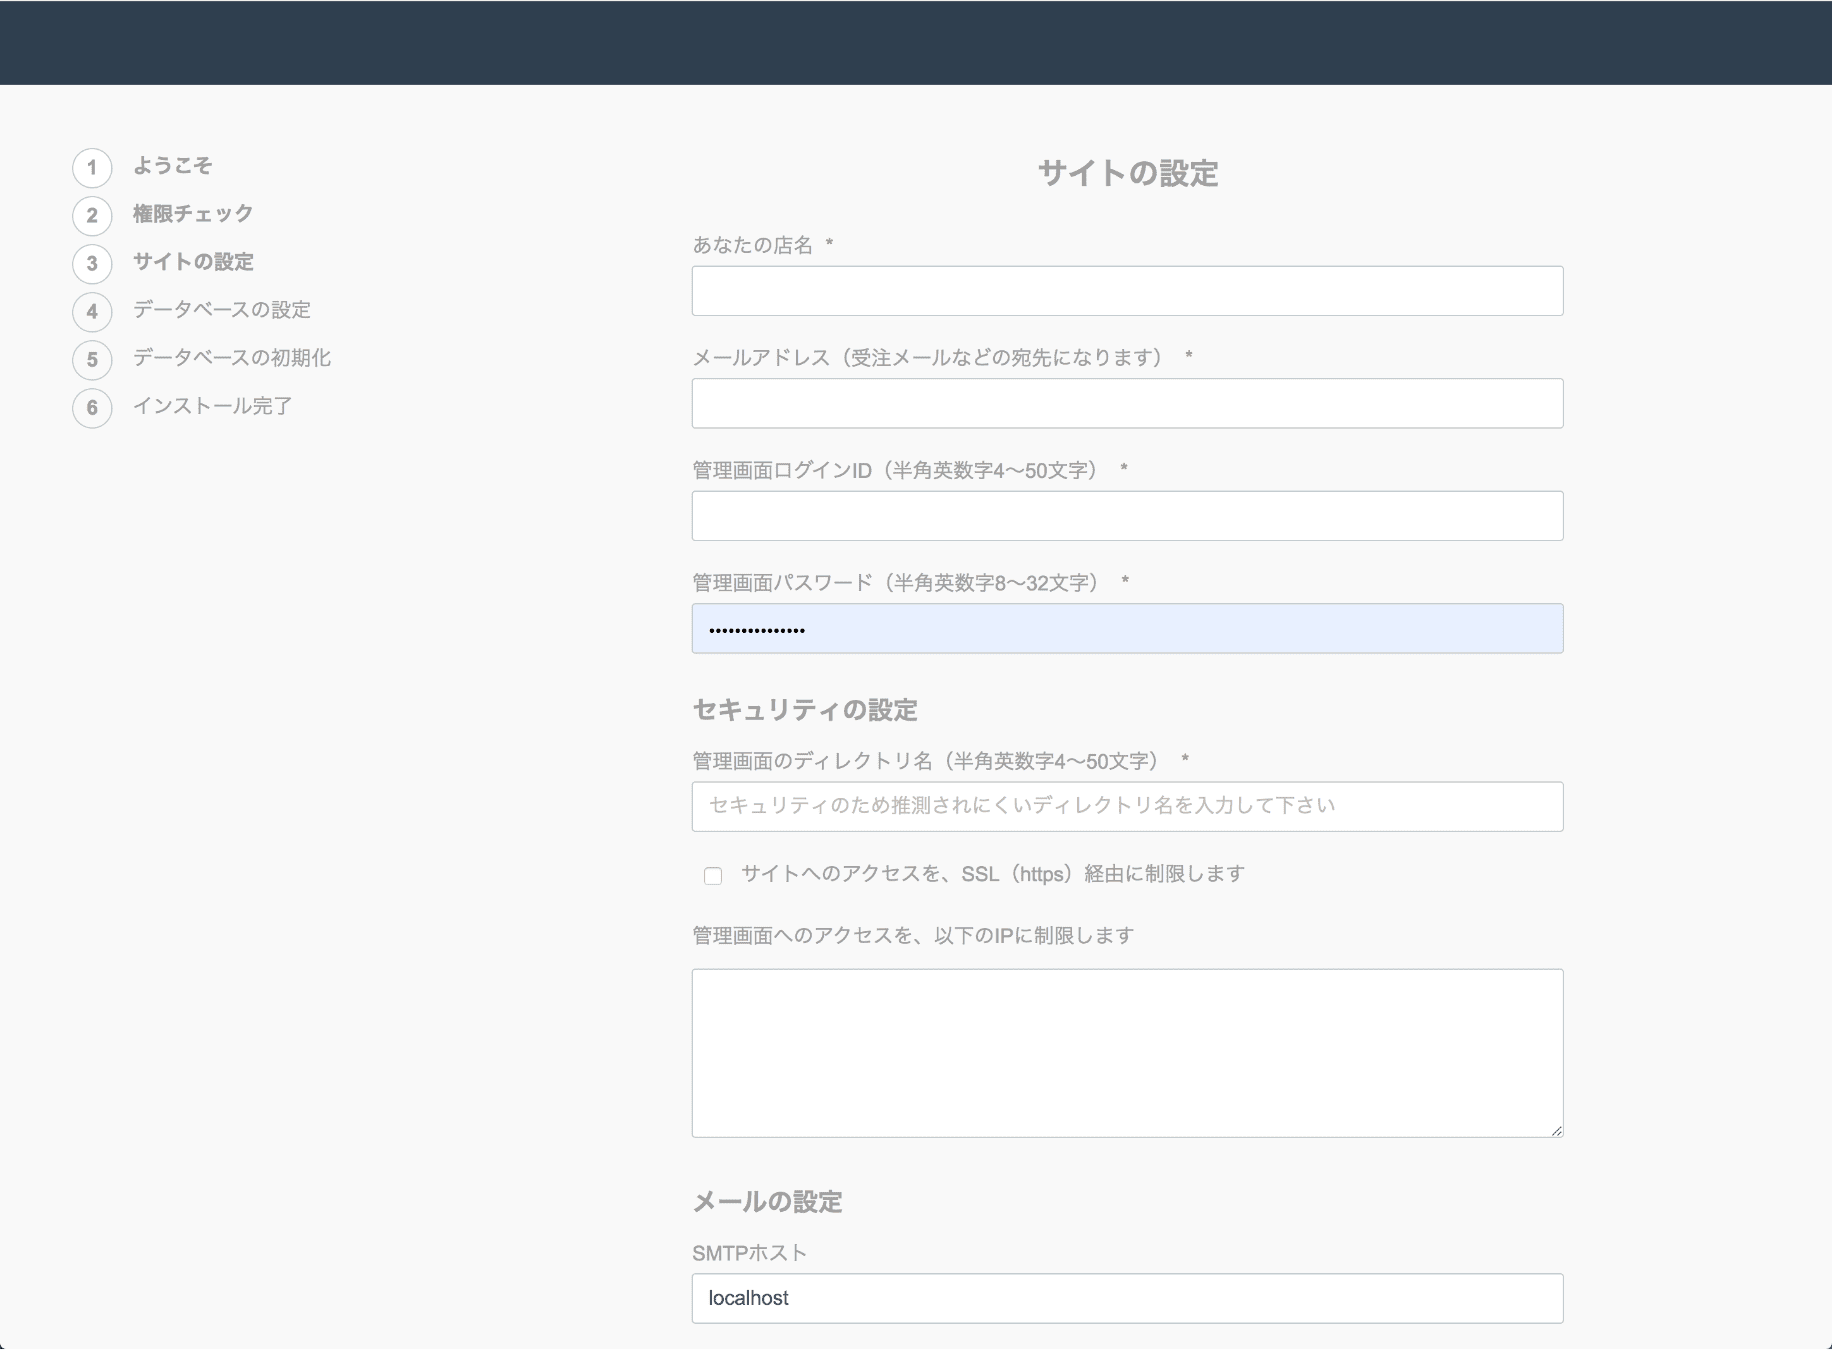Click step 6 circle icon for インストール完了
Screen dimensions: 1832x1350
pos(92,407)
